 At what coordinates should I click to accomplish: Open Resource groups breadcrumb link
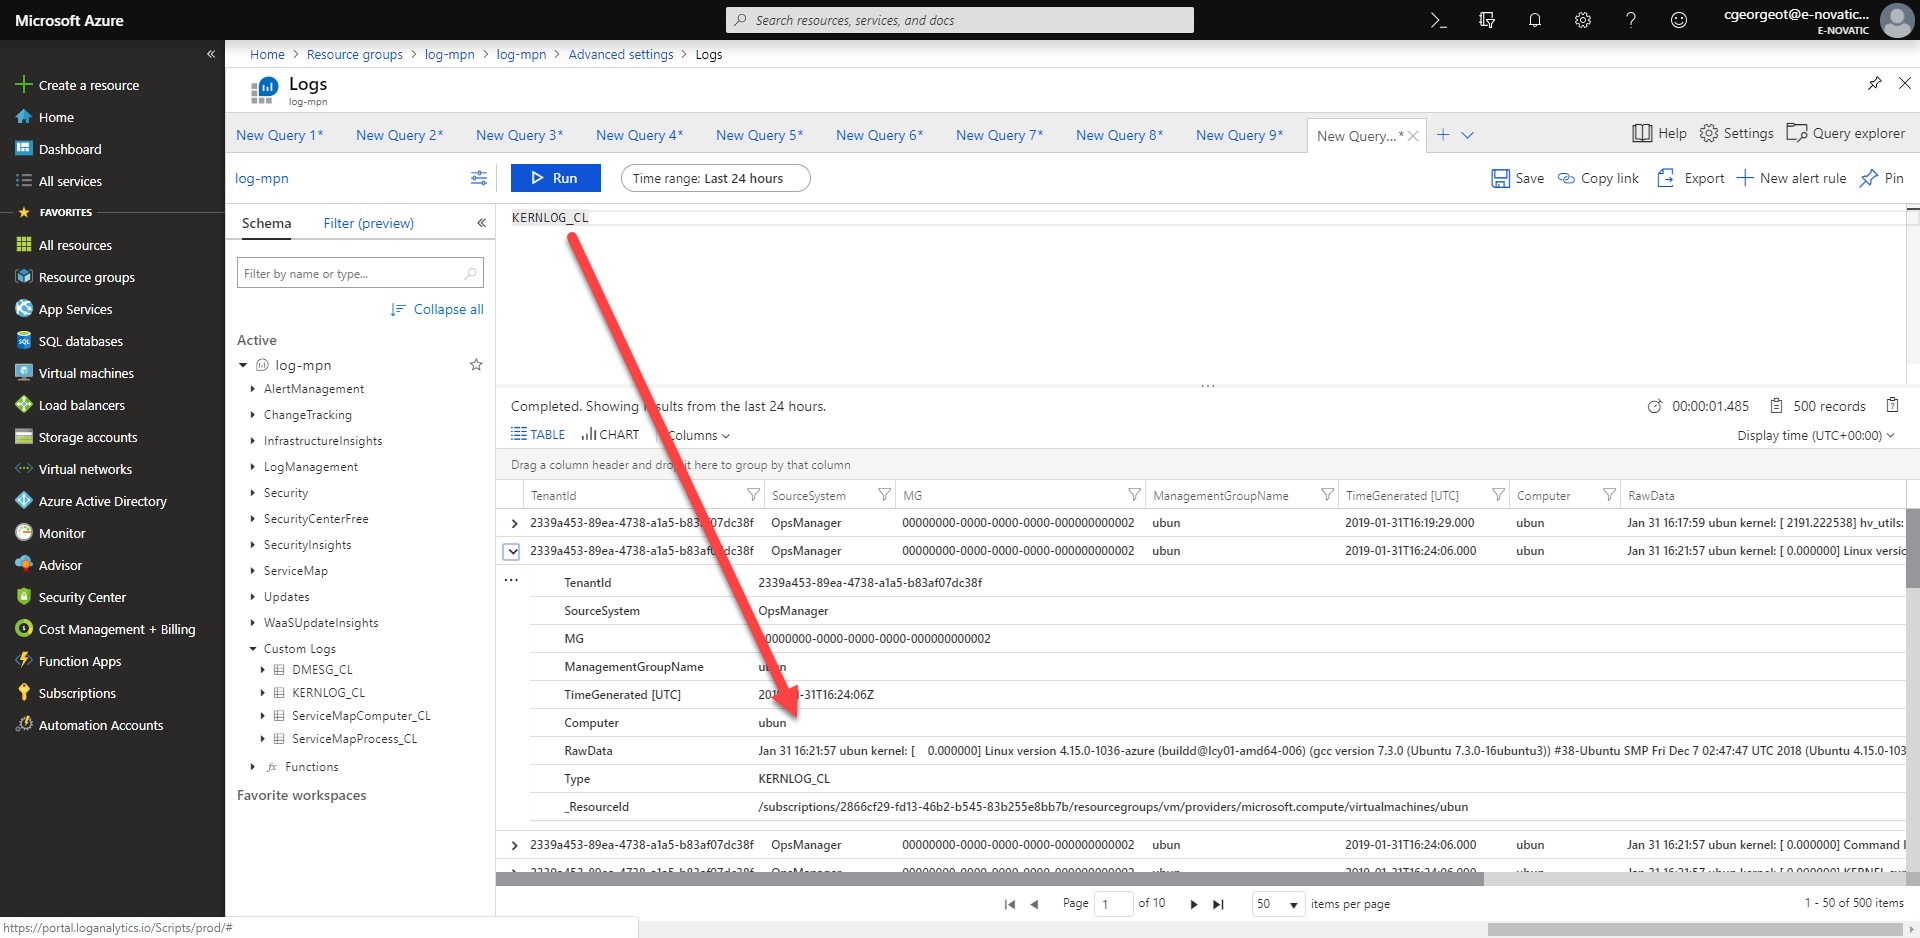pyautogui.click(x=355, y=54)
